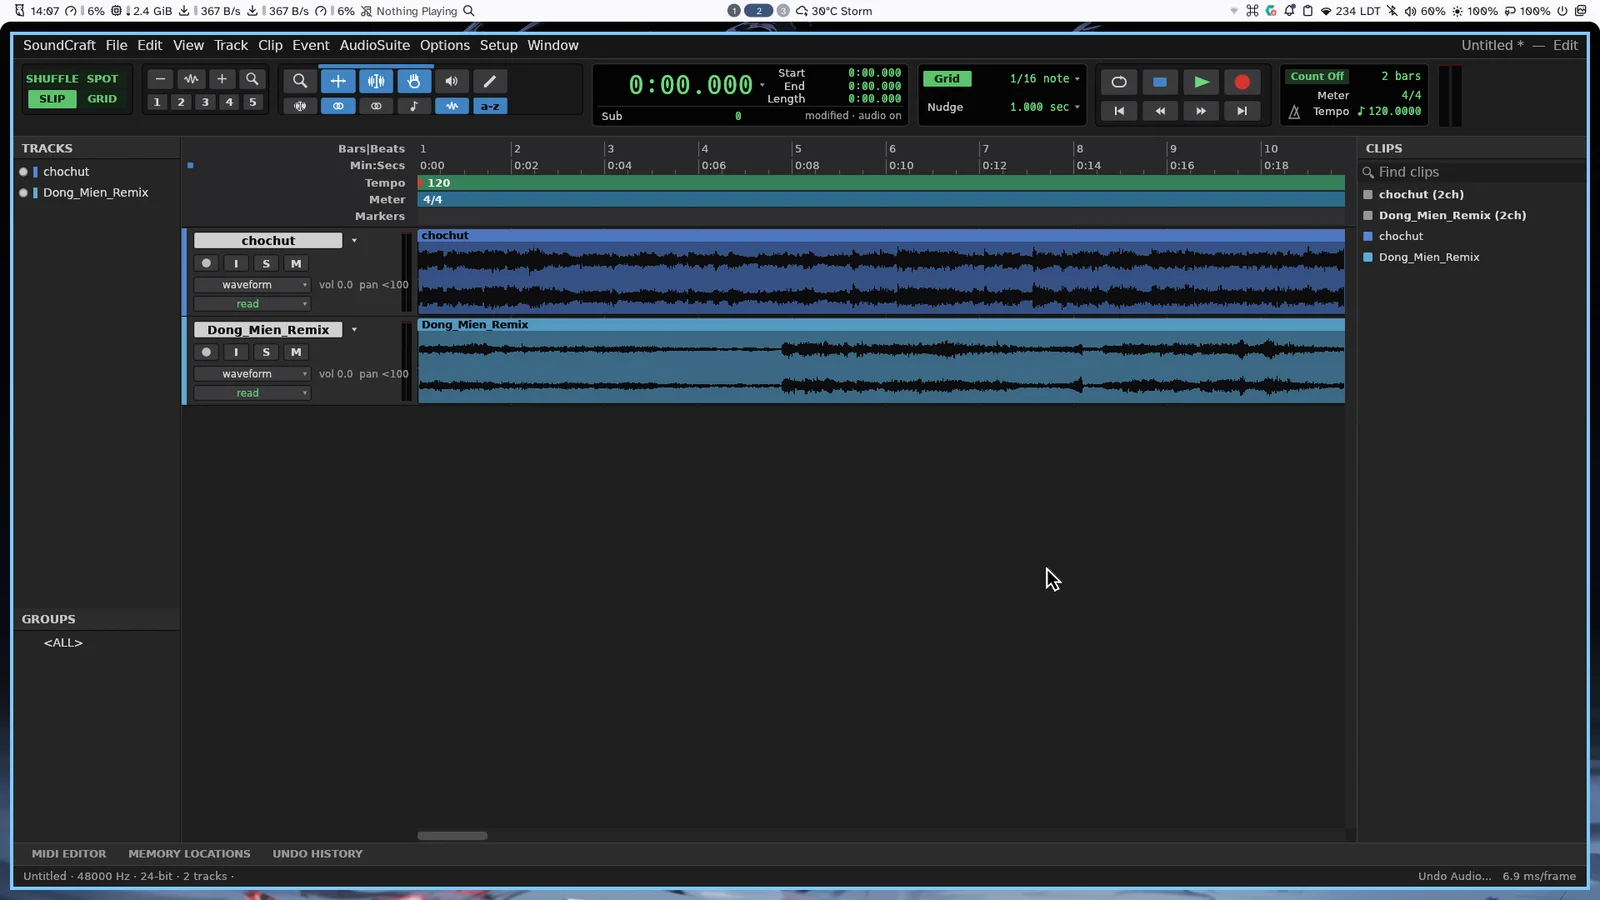Open the main counter format dropdown arrow

pos(762,85)
